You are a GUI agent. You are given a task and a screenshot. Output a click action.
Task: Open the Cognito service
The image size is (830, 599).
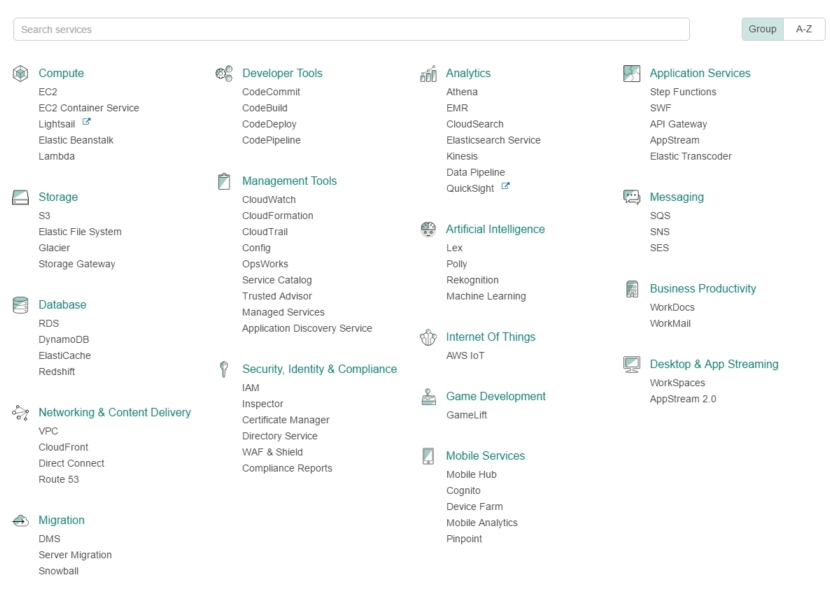(x=463, y=491)
